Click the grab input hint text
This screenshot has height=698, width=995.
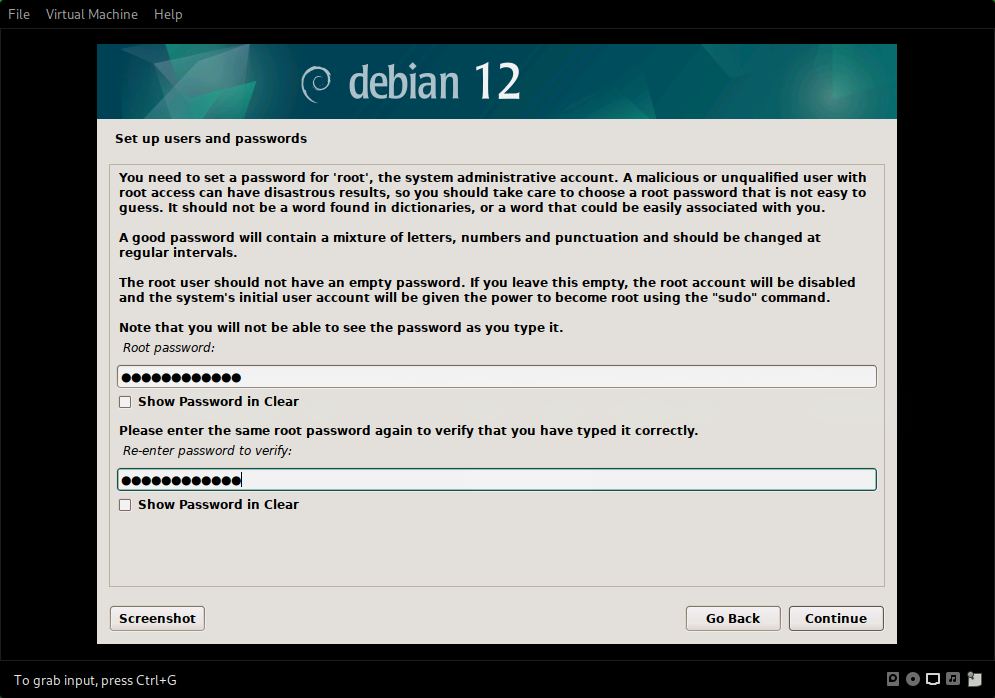coord(93,680)
